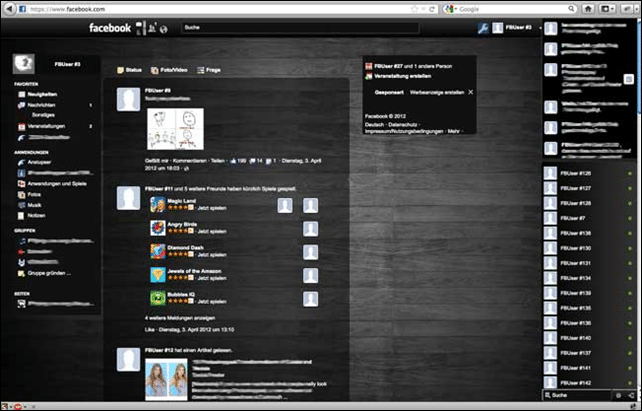Click the red Adblock icon in the status bar
642x411 pixels.
pyautogui.click(x=18, y=406)
